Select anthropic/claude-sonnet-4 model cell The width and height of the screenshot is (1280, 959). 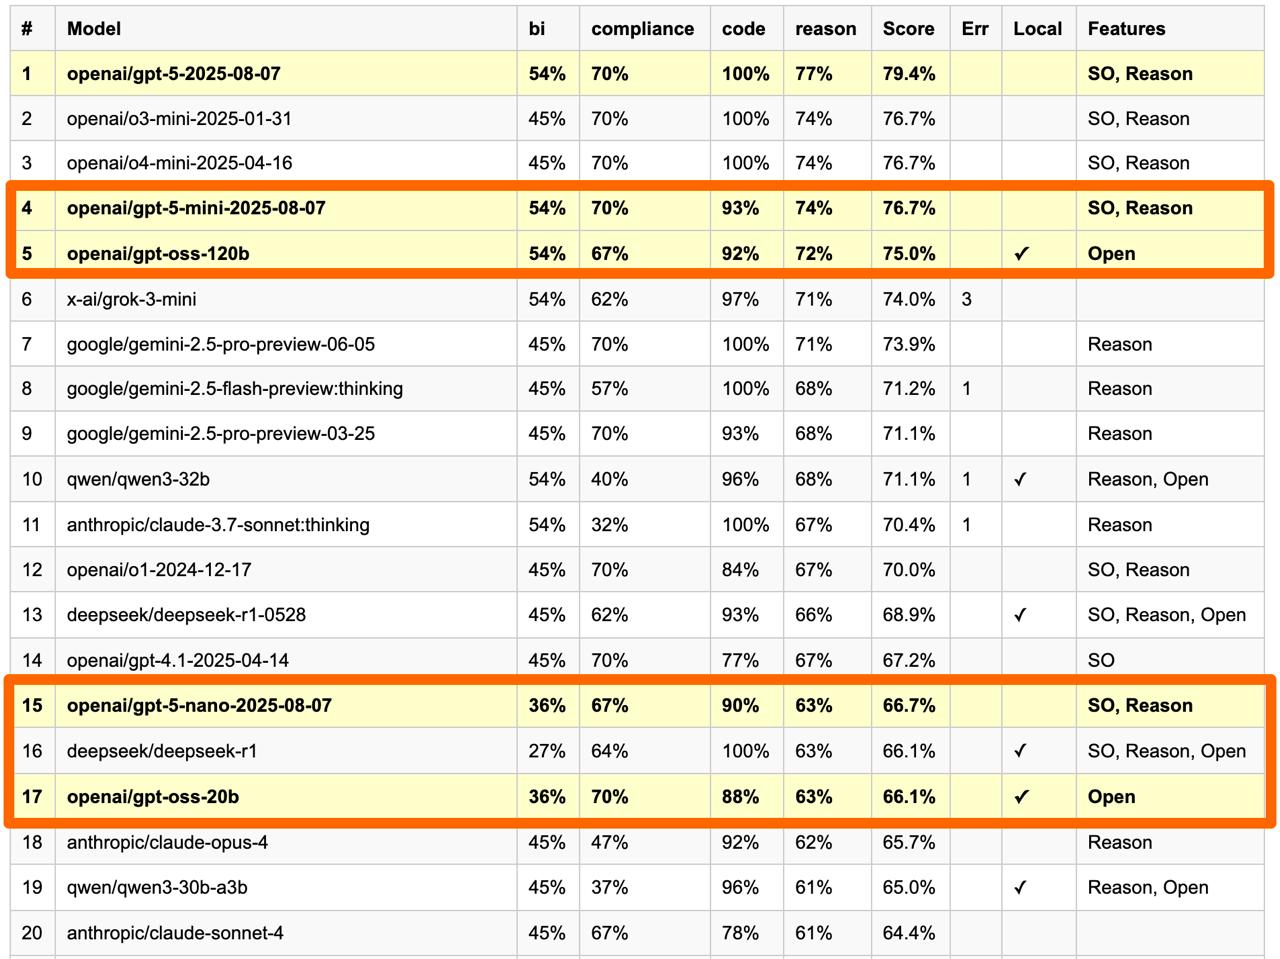tap(286, 933)
